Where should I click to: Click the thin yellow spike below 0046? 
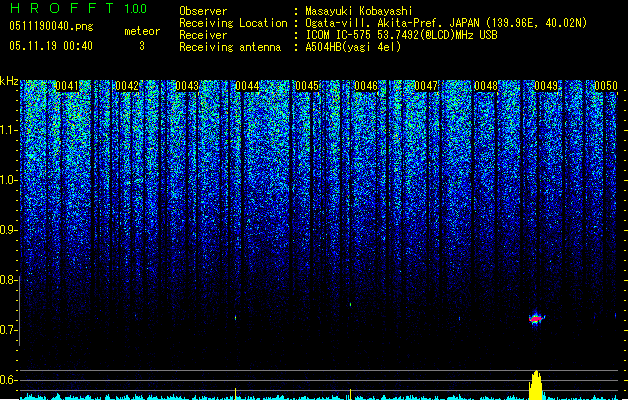click(351, 394)
